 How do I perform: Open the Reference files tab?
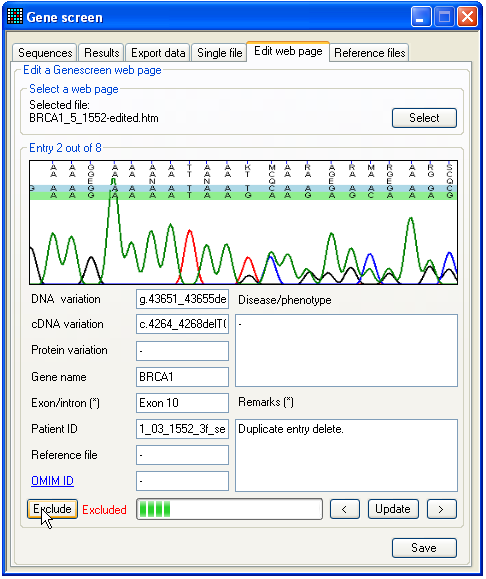click(369, 53)
